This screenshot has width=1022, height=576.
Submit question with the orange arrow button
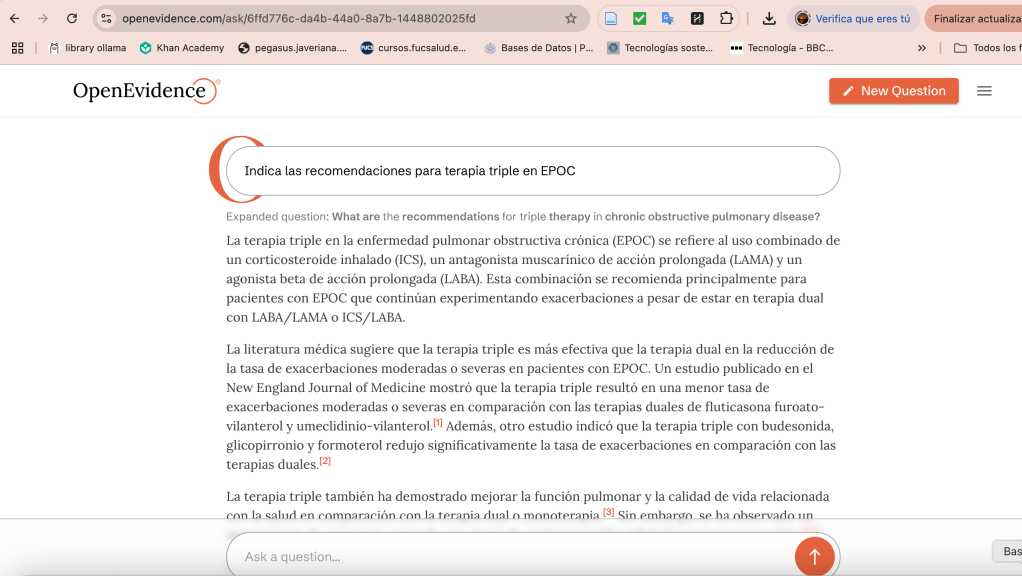click(x=814, y=556)
